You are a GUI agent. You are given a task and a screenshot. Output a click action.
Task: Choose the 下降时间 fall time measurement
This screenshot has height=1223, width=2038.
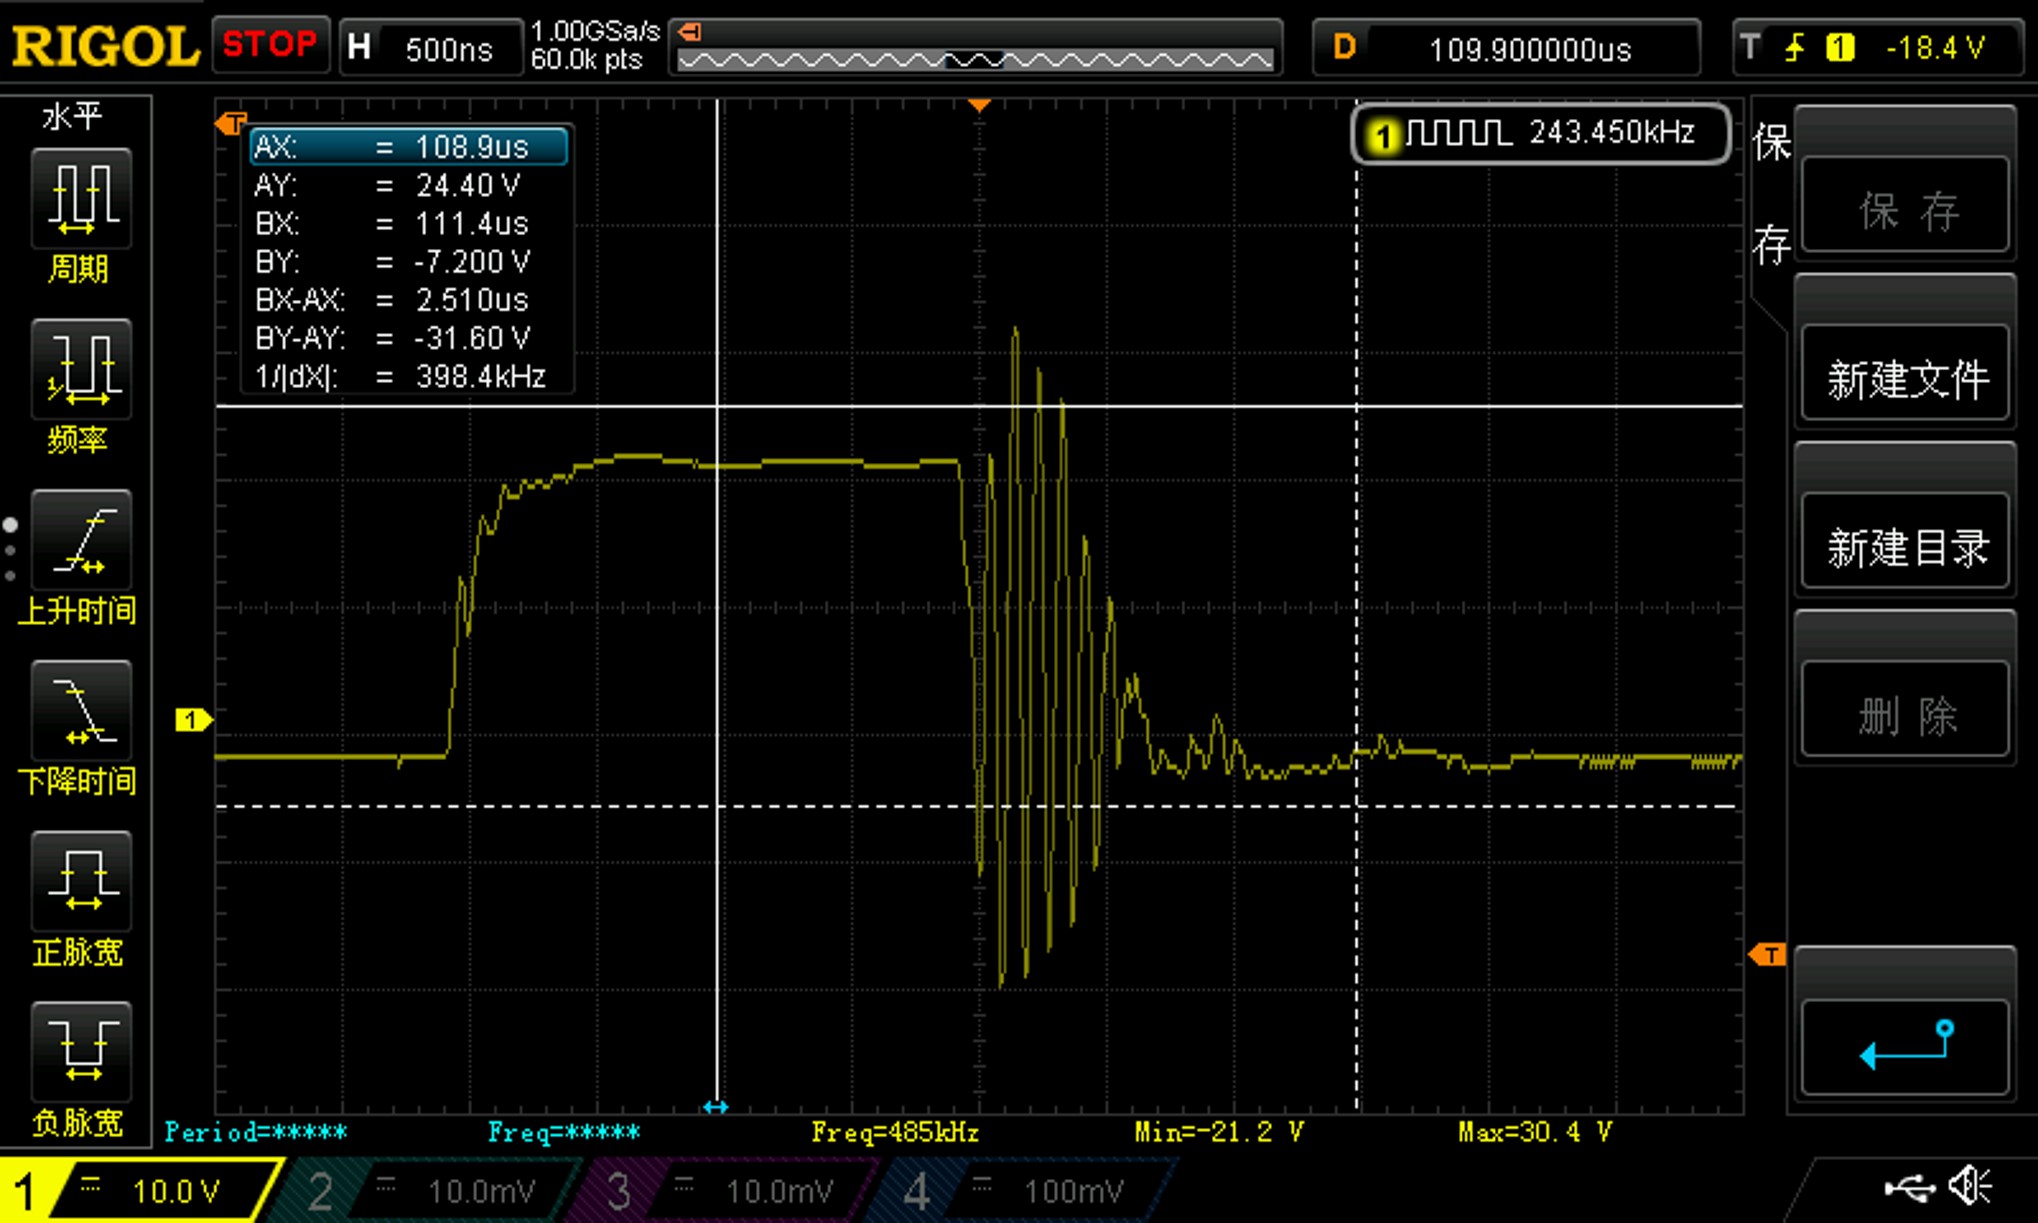[80, 711]
